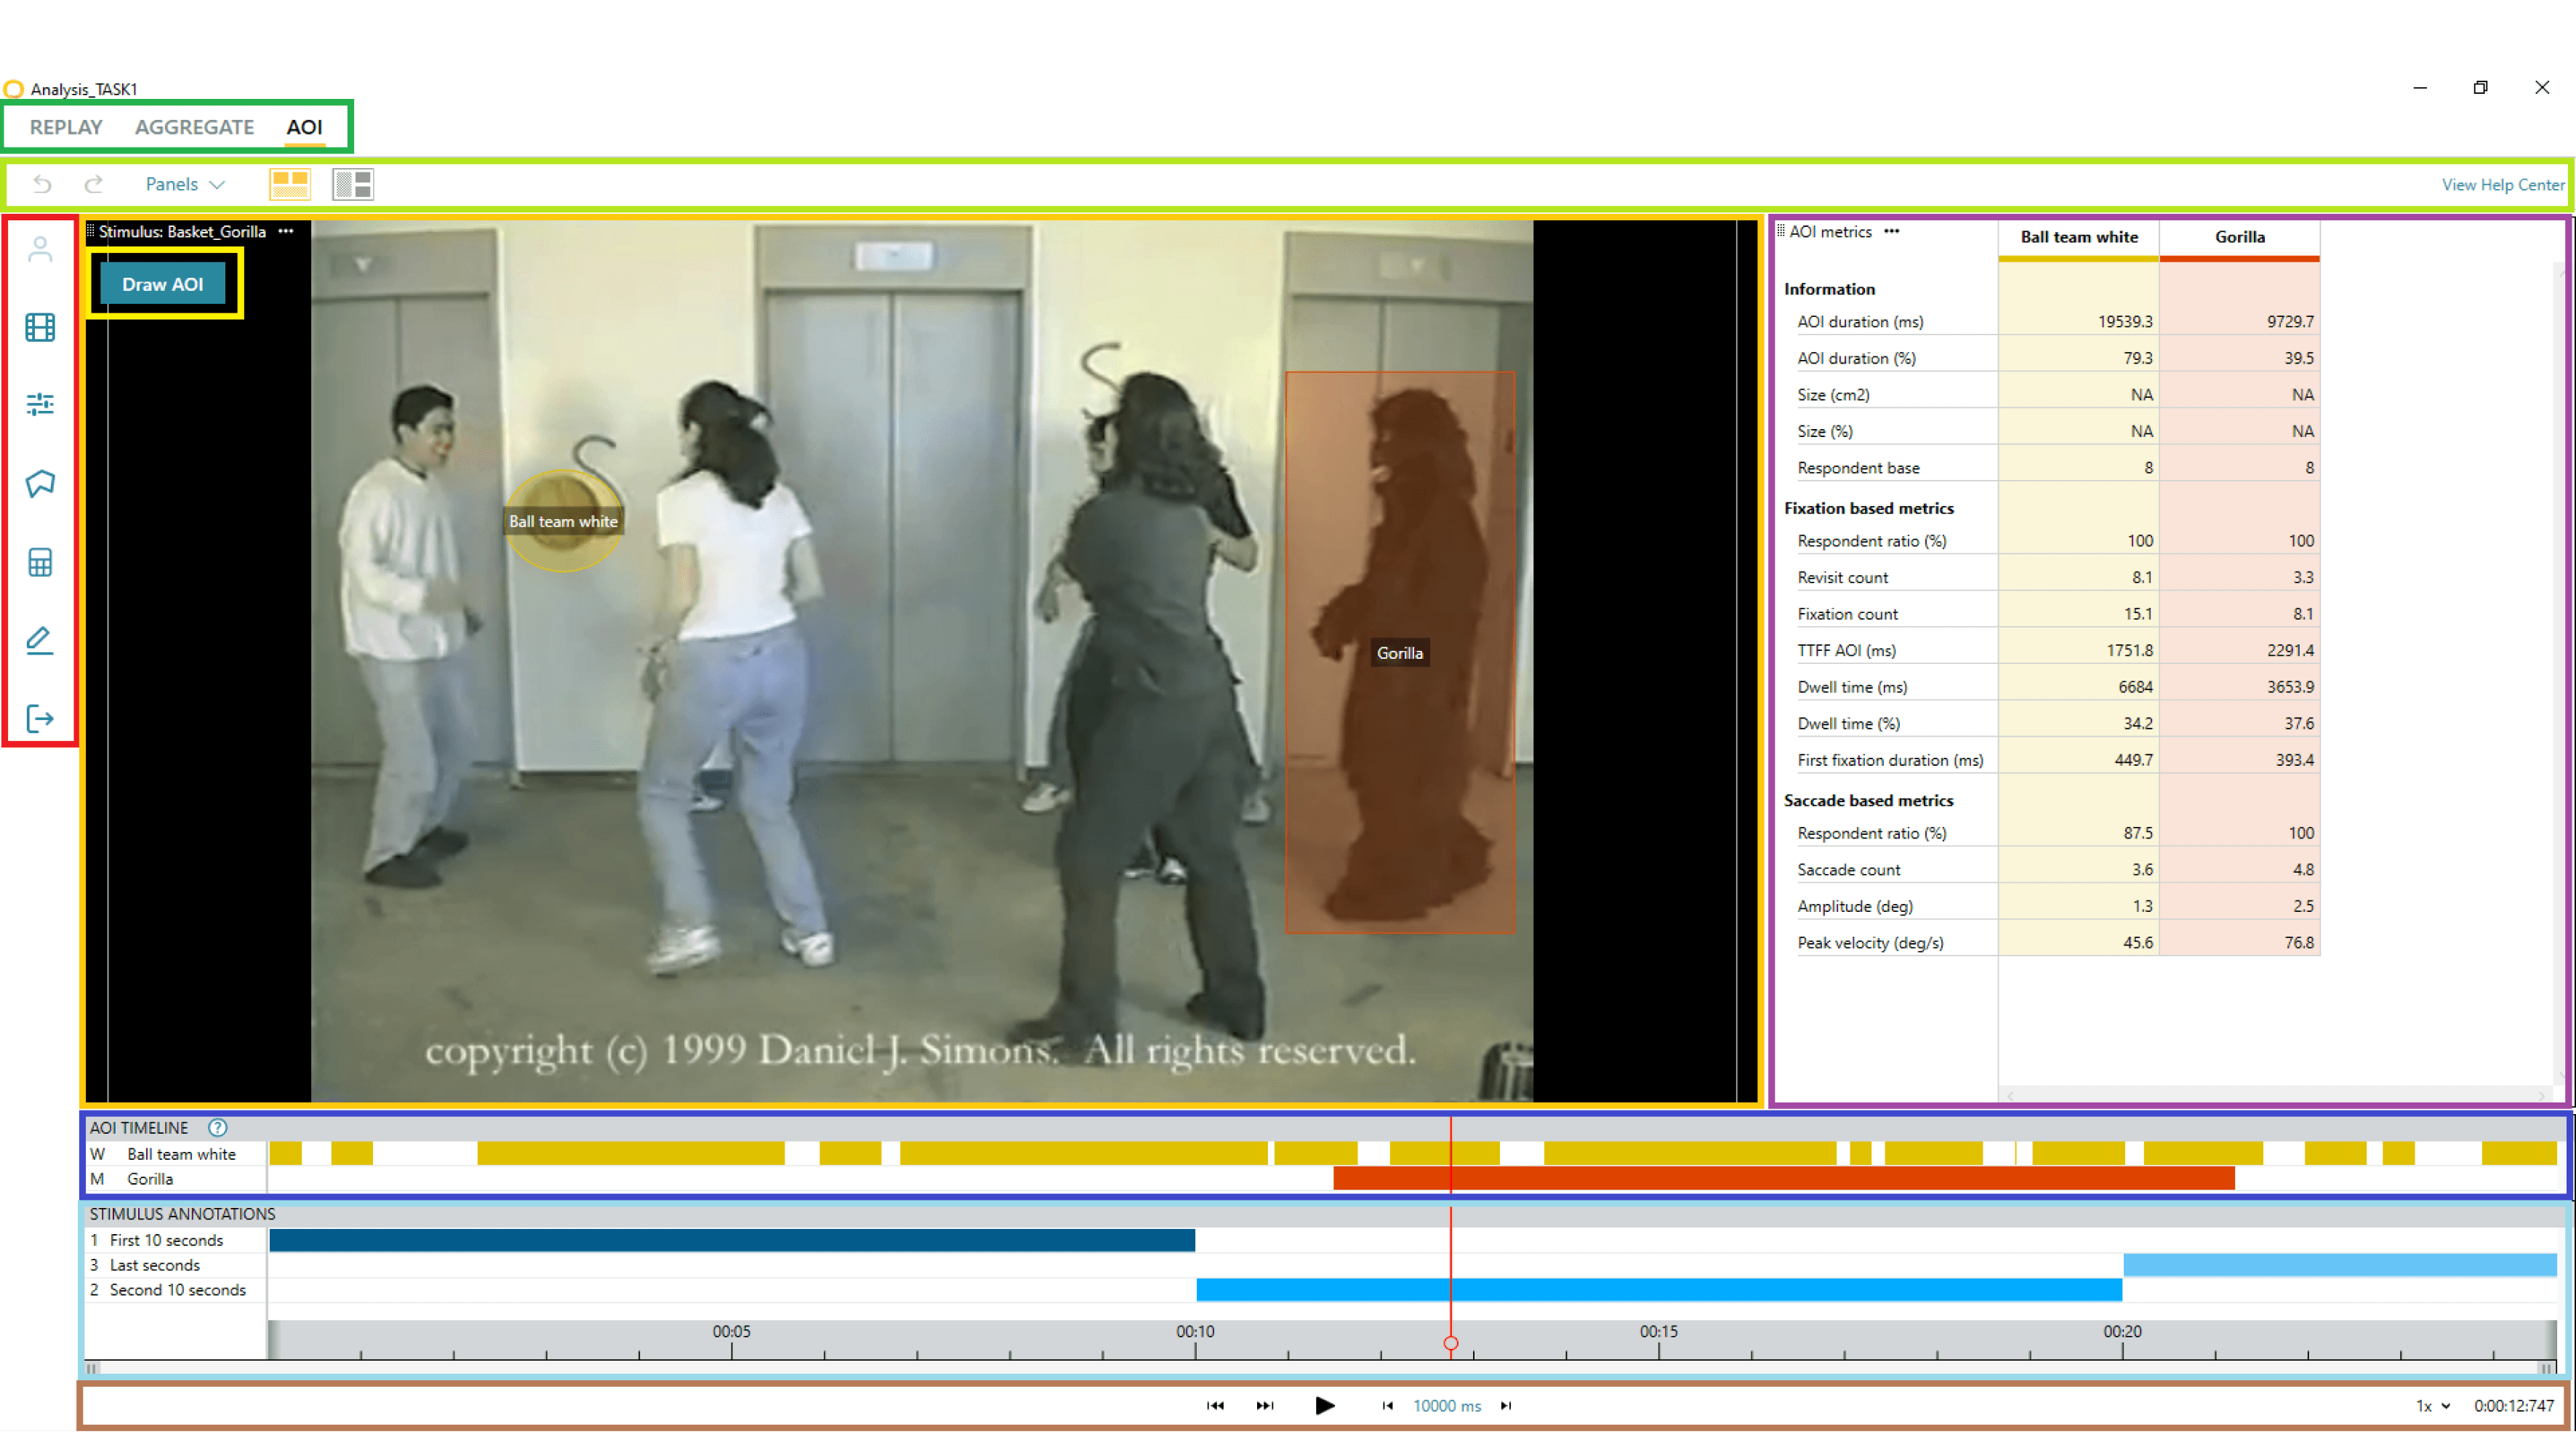This screenshot has height=1453, width=2576.
Task: Click the pencil edit icon in sidebar
Action: [x=40, y=640]
